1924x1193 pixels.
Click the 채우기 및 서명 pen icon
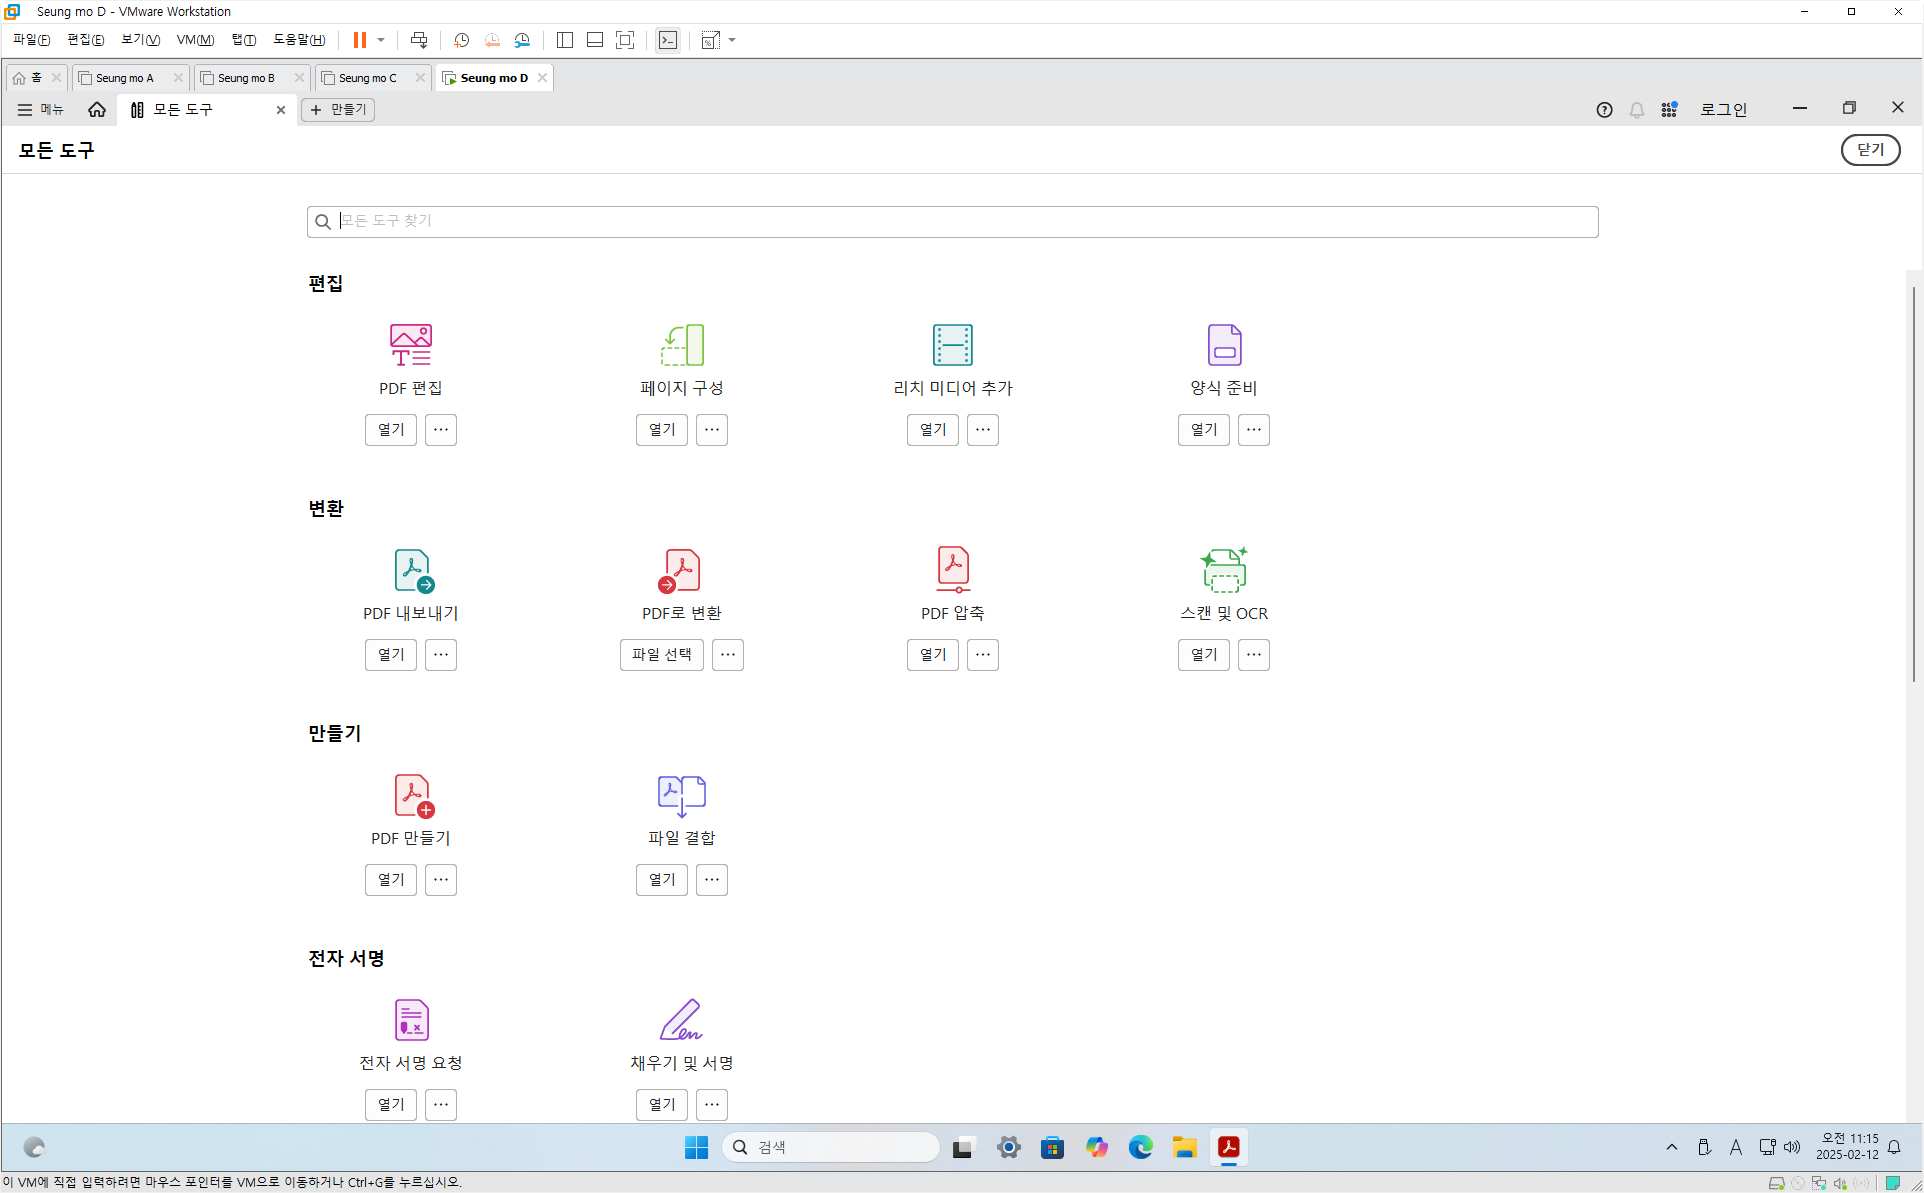point(682,1020)
